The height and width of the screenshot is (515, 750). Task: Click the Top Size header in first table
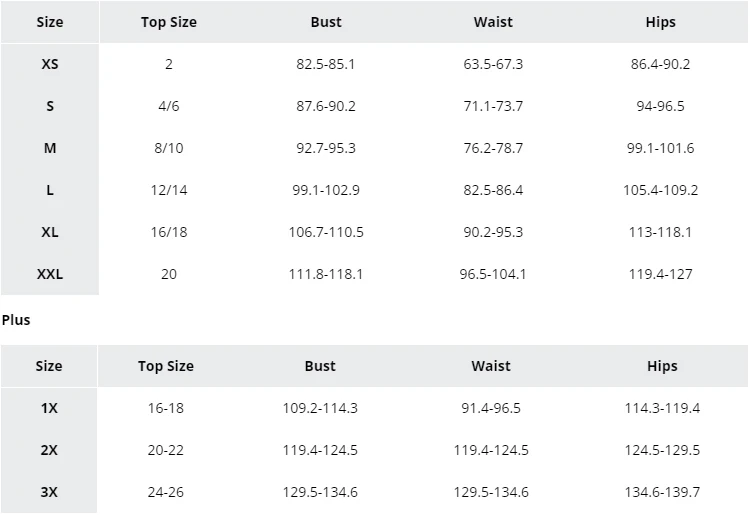pyautogui.click(x=169, y=22)
